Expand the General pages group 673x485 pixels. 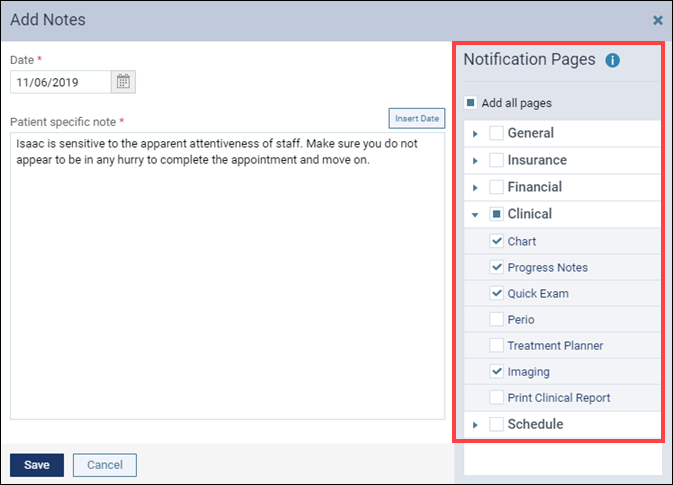pyautogui.click(x=475, y=134)
